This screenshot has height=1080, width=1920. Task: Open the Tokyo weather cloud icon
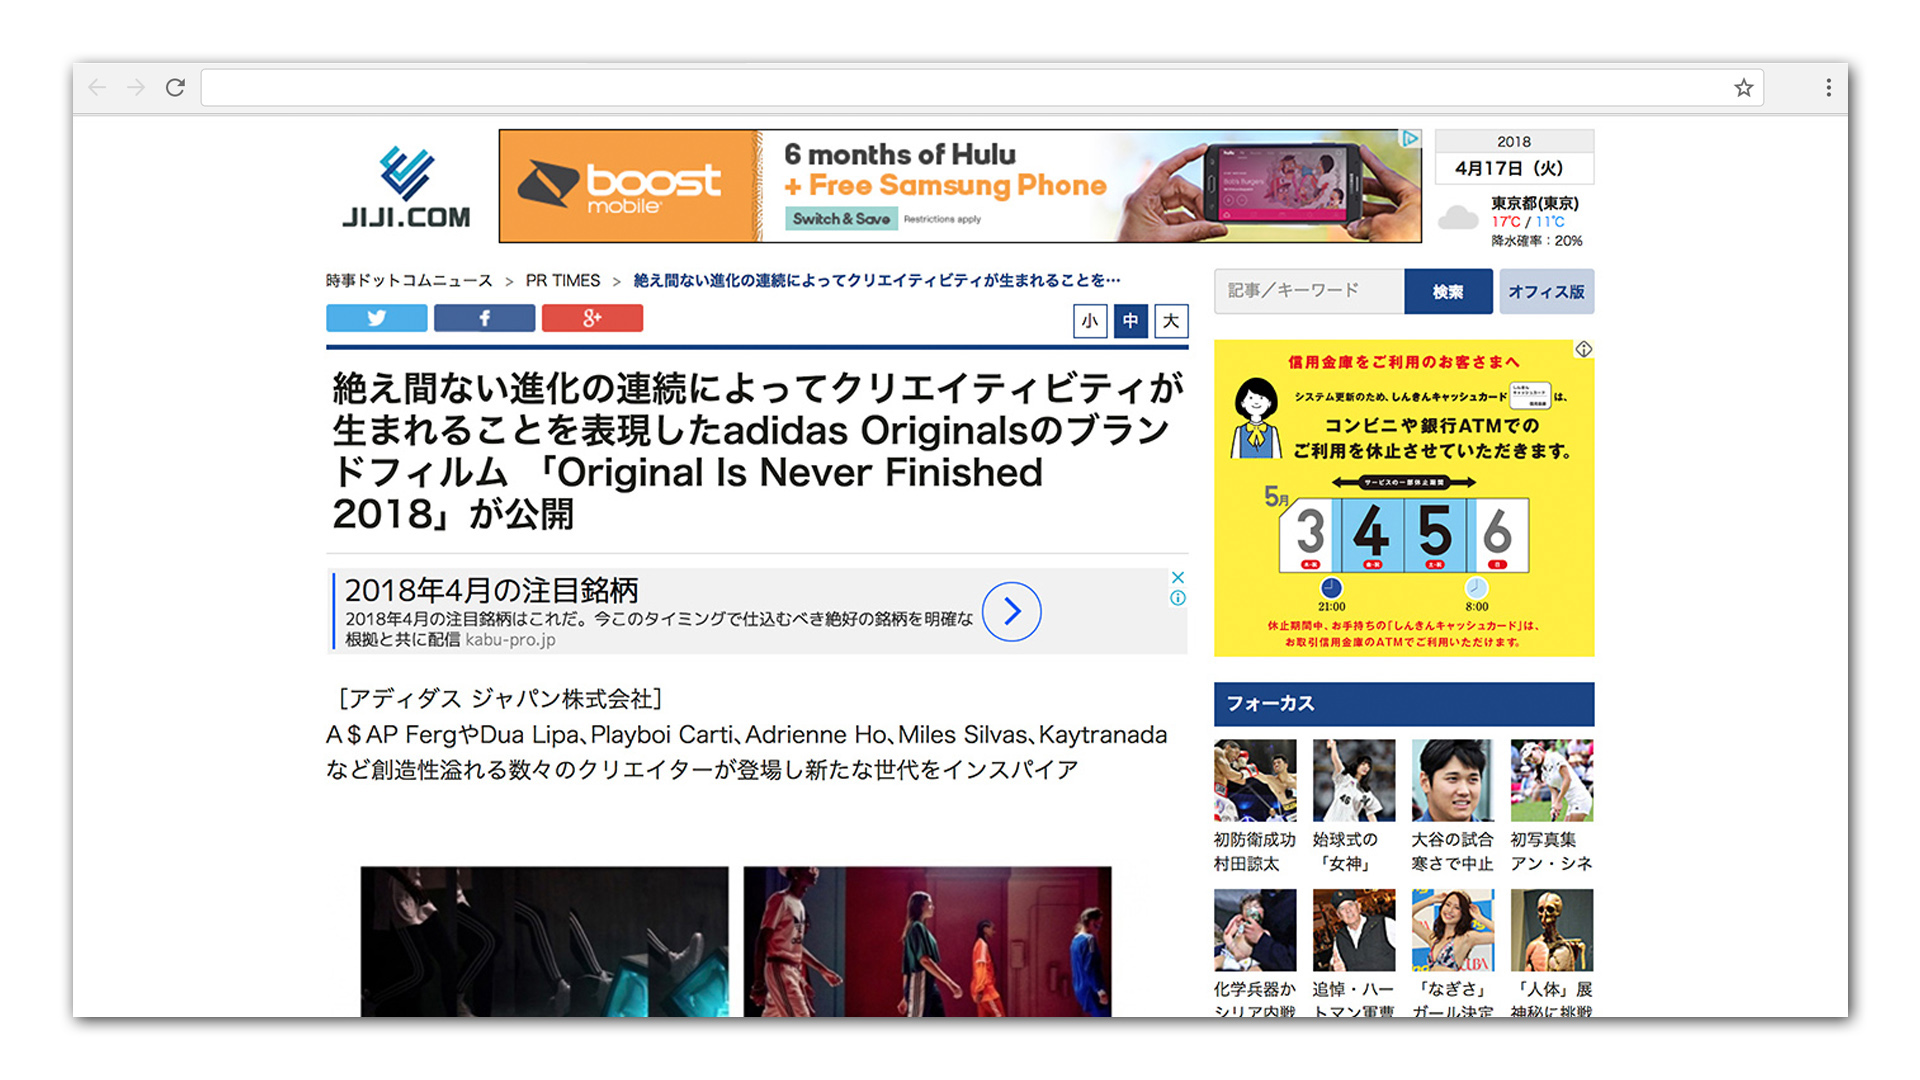point(1458,218)
